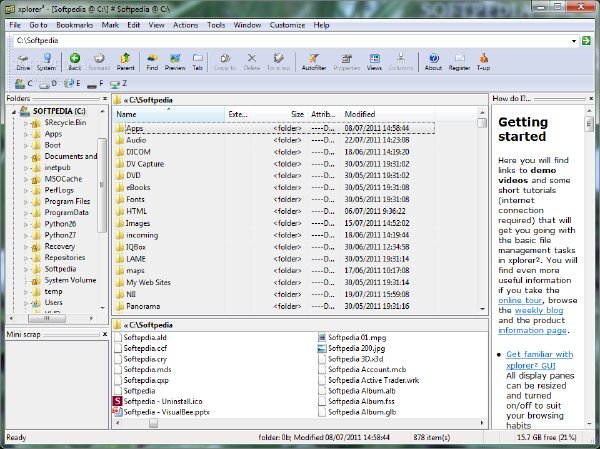Sort by the Name column header
This screenshot has width=600, height=449.
168,114
